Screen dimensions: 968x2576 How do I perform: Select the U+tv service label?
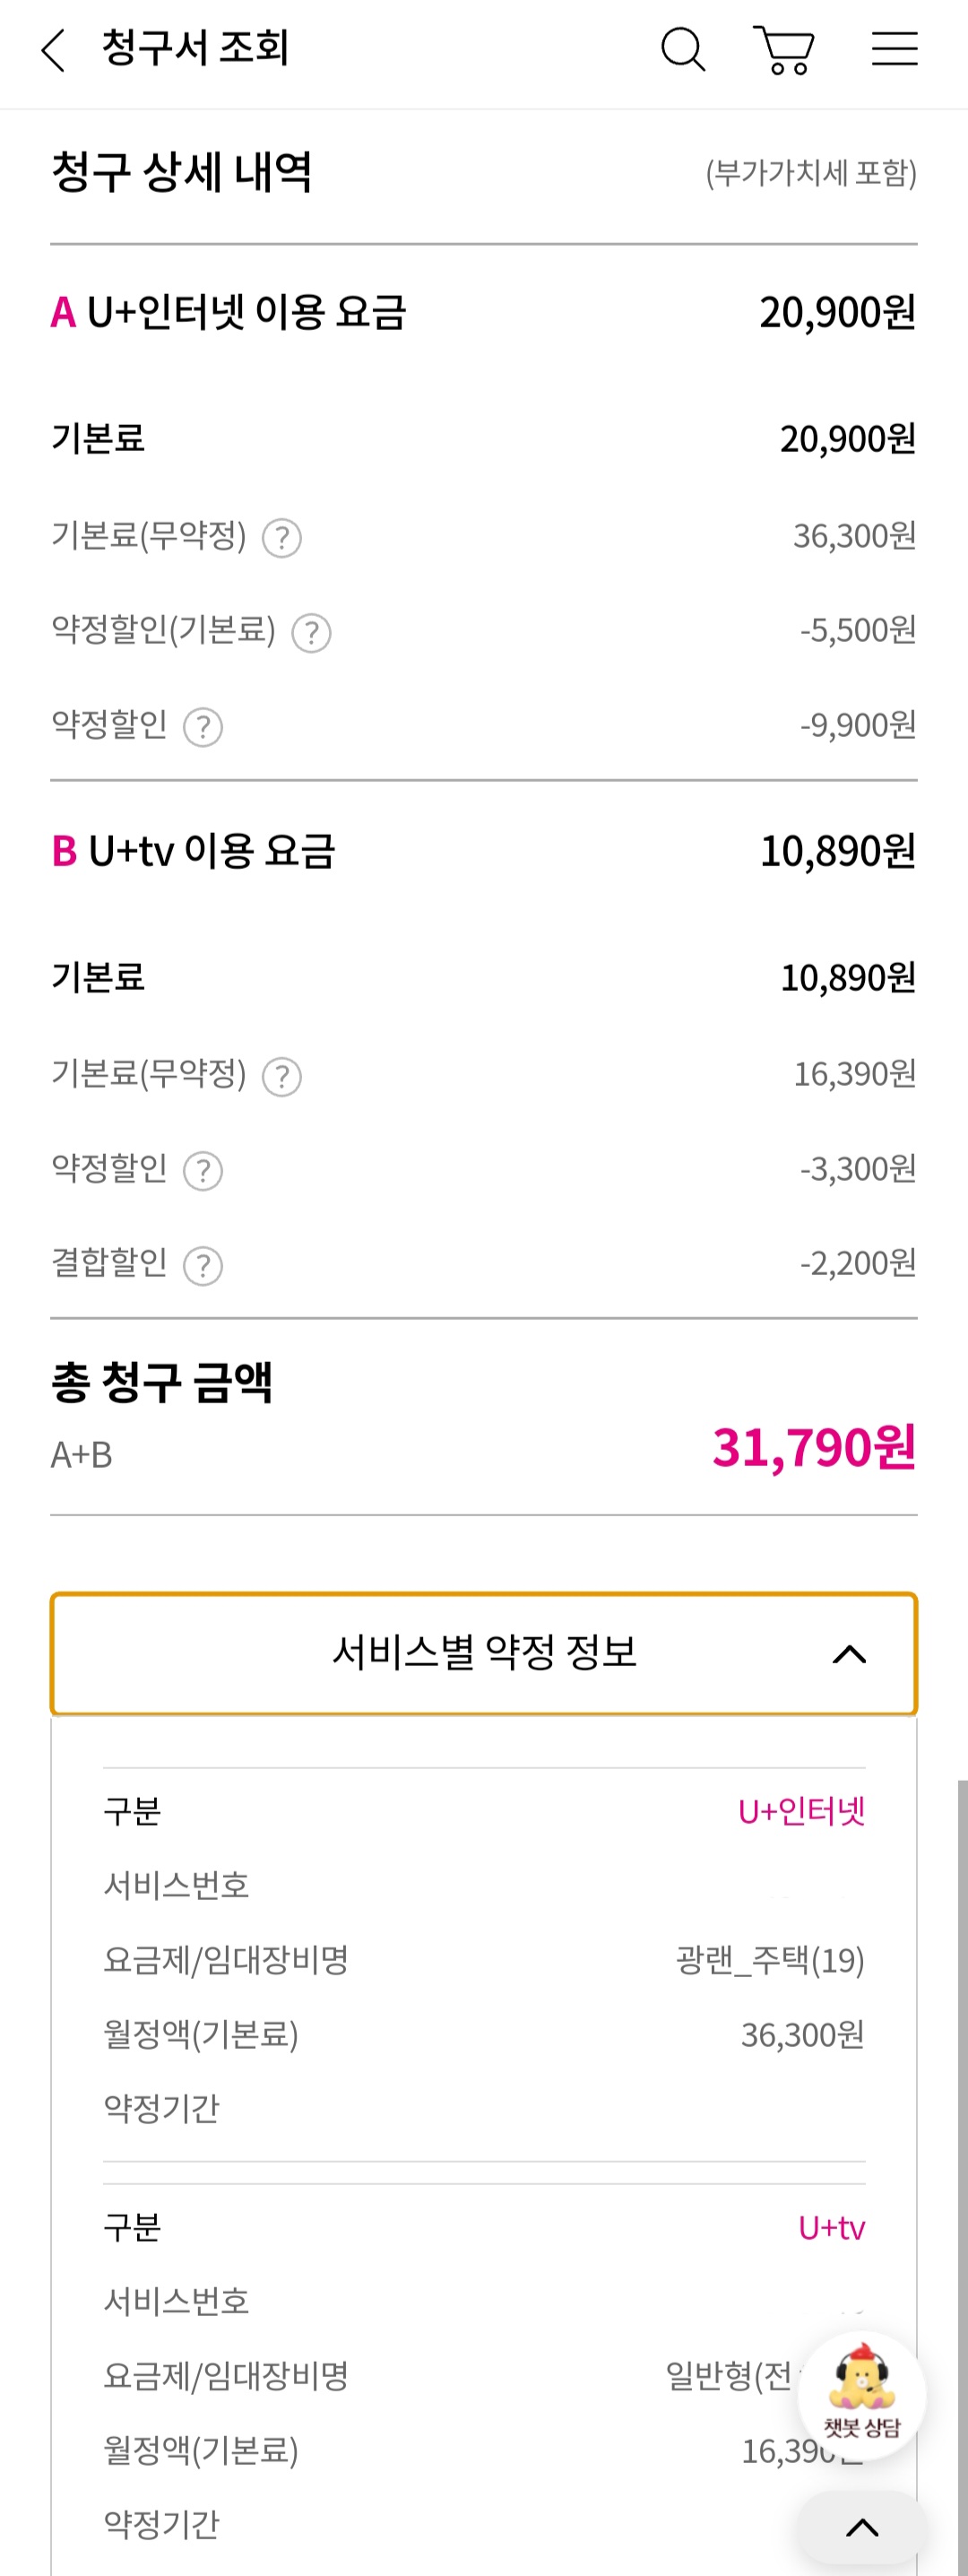coord(831,2227)
